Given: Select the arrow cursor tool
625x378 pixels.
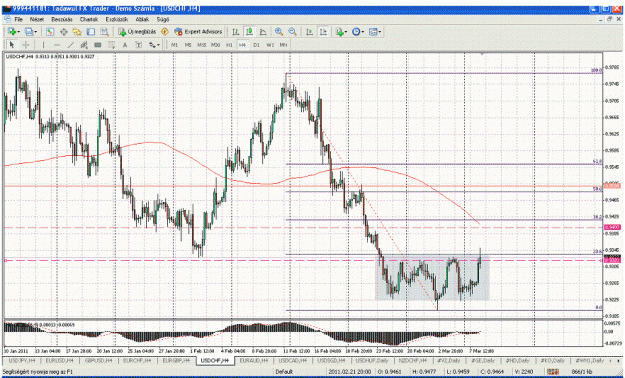Looking at the screenshot, I should click(x=12, y=45).
